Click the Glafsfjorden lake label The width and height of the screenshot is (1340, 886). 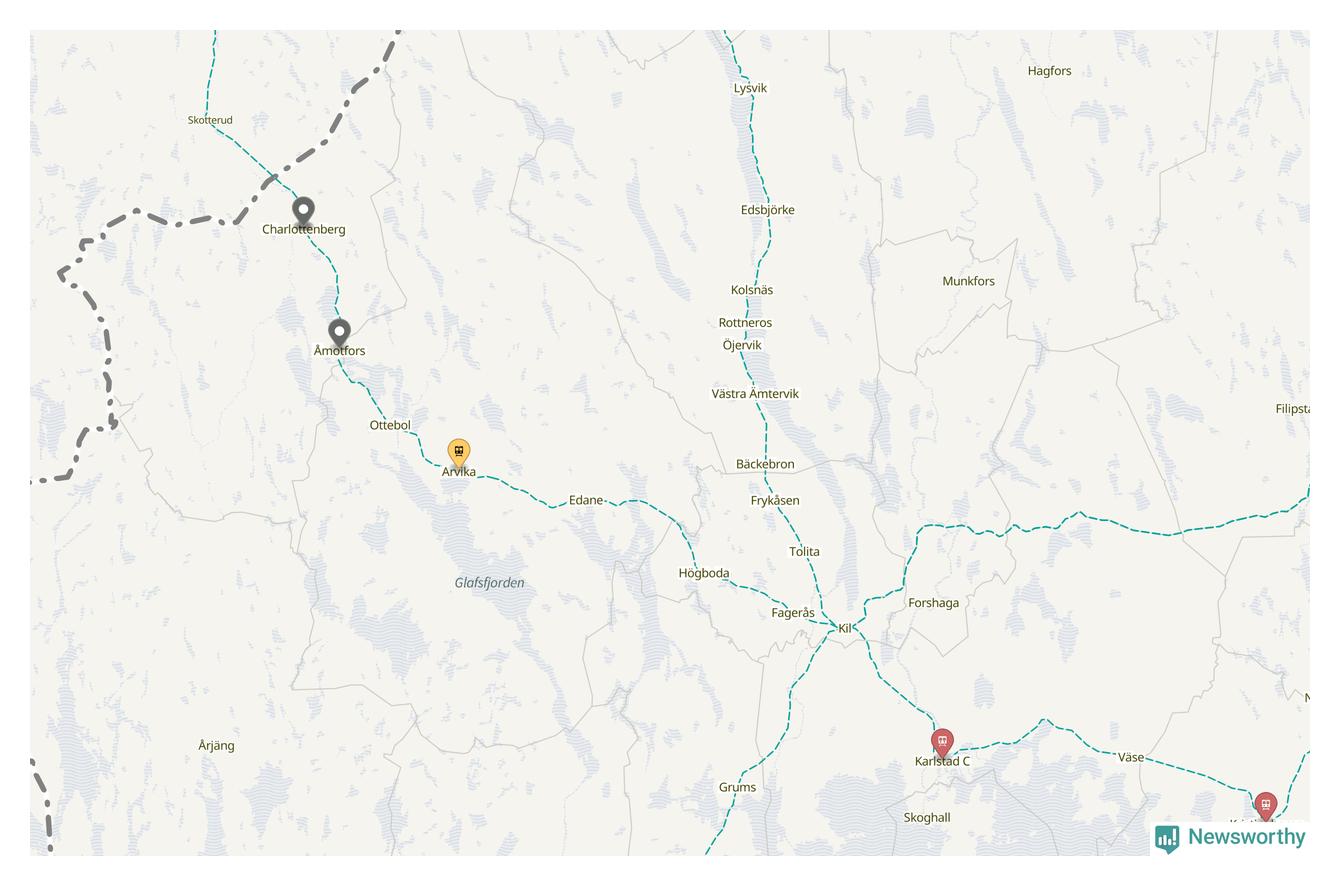(x=489, y=583)
